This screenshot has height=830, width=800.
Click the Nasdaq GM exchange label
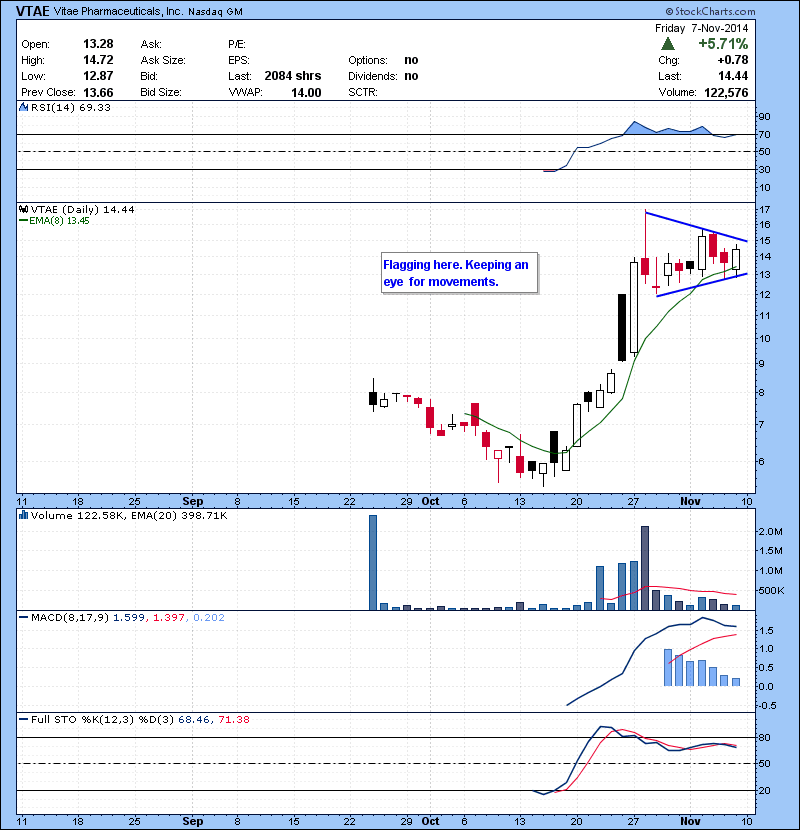coord(215,12)
